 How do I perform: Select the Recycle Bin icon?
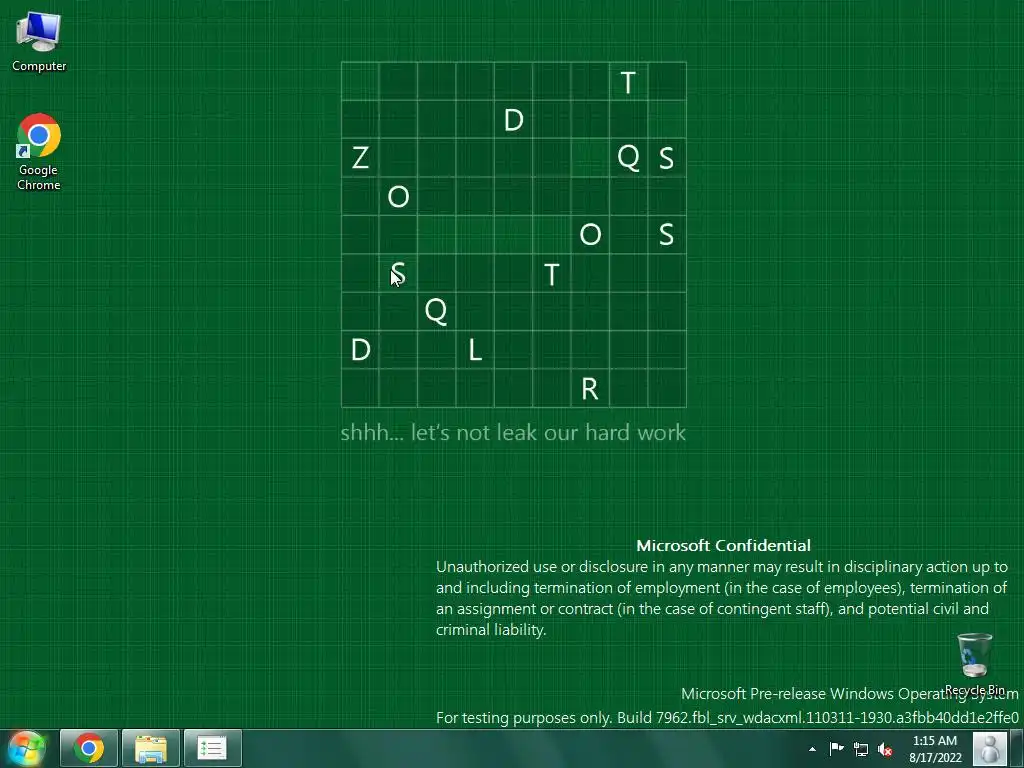pos(974,664)
